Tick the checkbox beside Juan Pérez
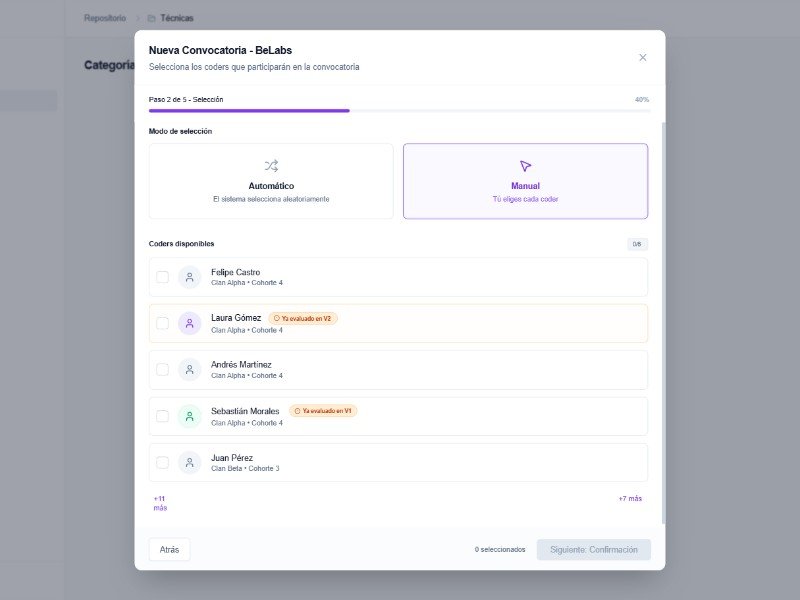Screen dimensions: 800x600 coord(162,462)
